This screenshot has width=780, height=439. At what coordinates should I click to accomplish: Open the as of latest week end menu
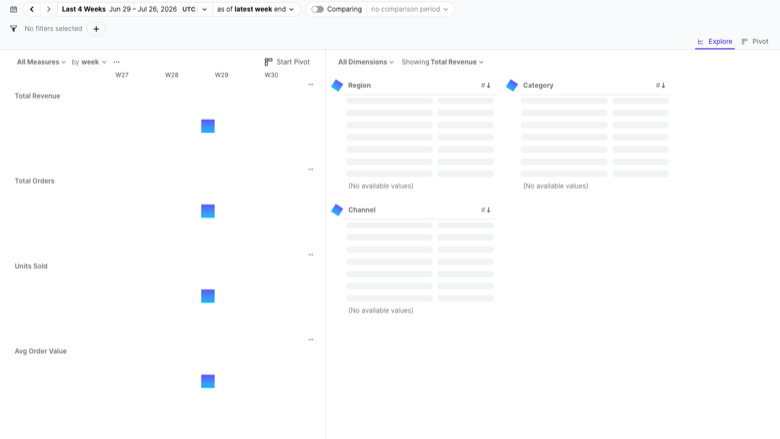pos(255,9)
